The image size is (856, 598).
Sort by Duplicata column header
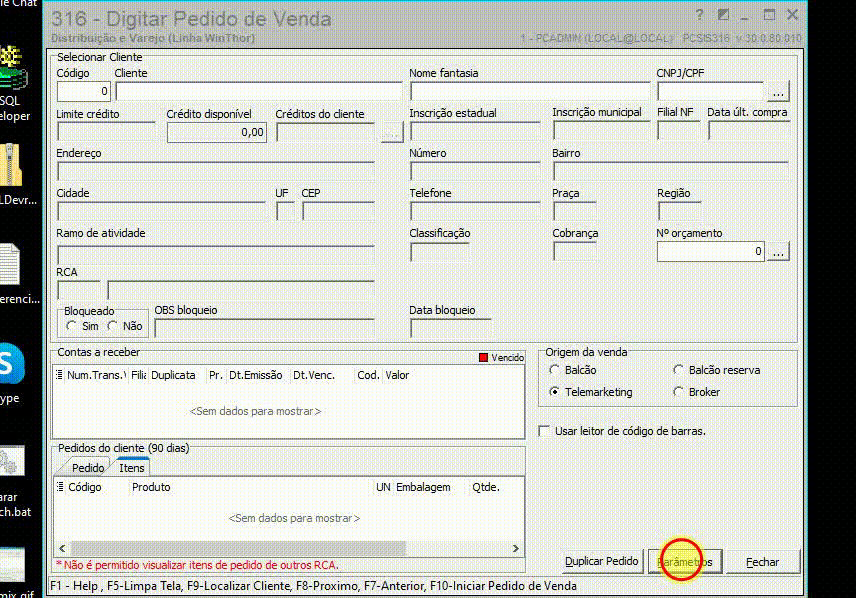pos(174,375)
